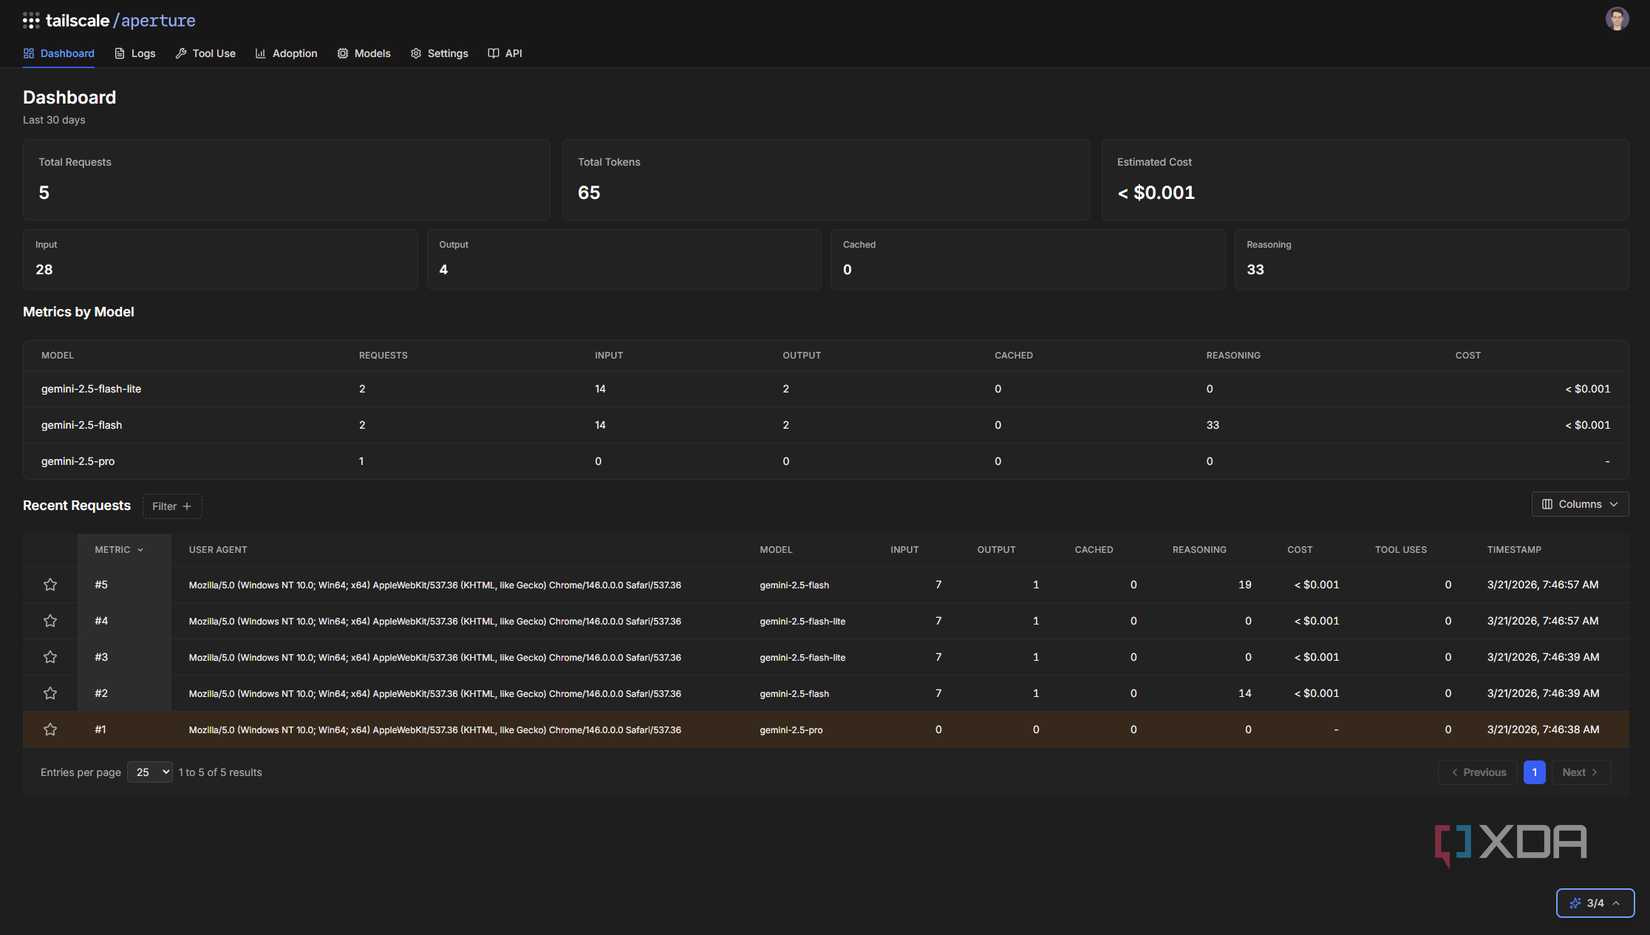Click the Tailscale logo icon
This screenshot has width=1650, height=935.
point(31,20)
